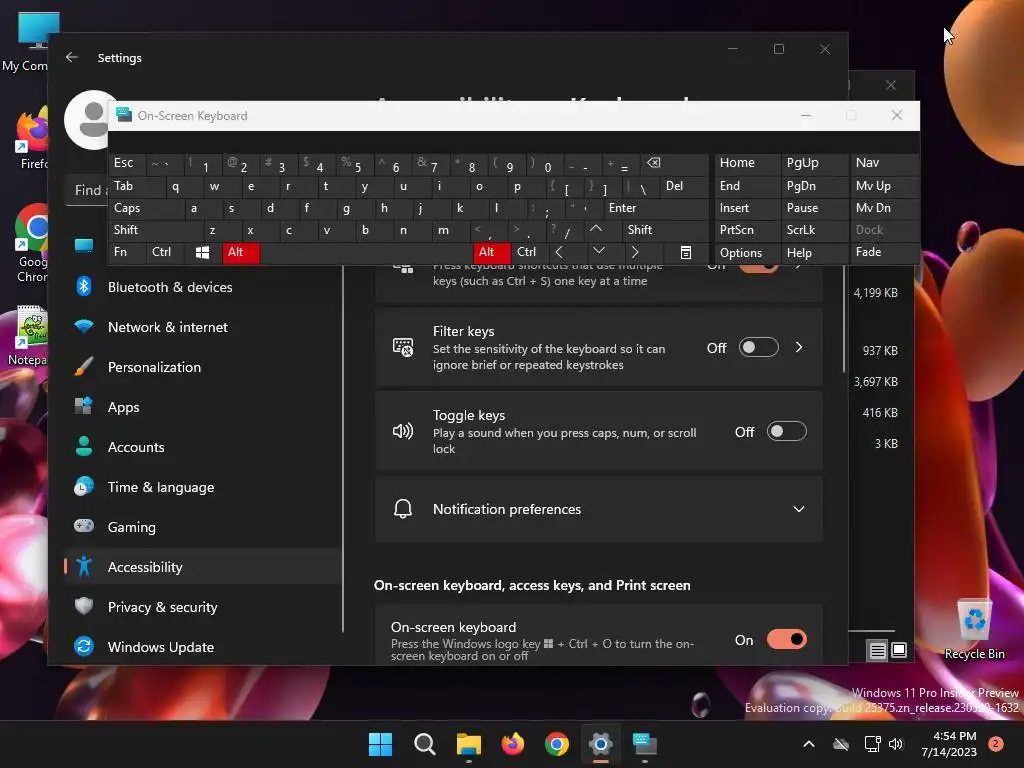The image size is (1024, 768).
Task: Click the volume icon in system tray
Action: pos(896,744)
